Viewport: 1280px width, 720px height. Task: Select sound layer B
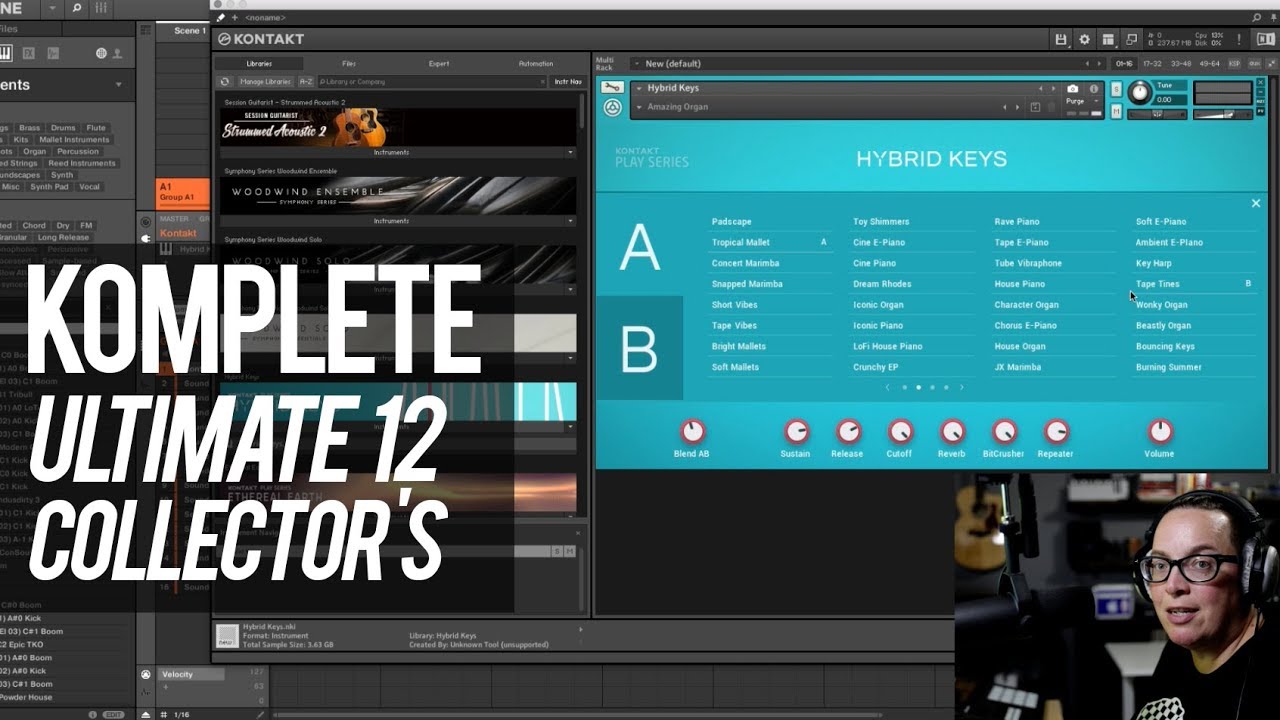(x=640, y=349)
